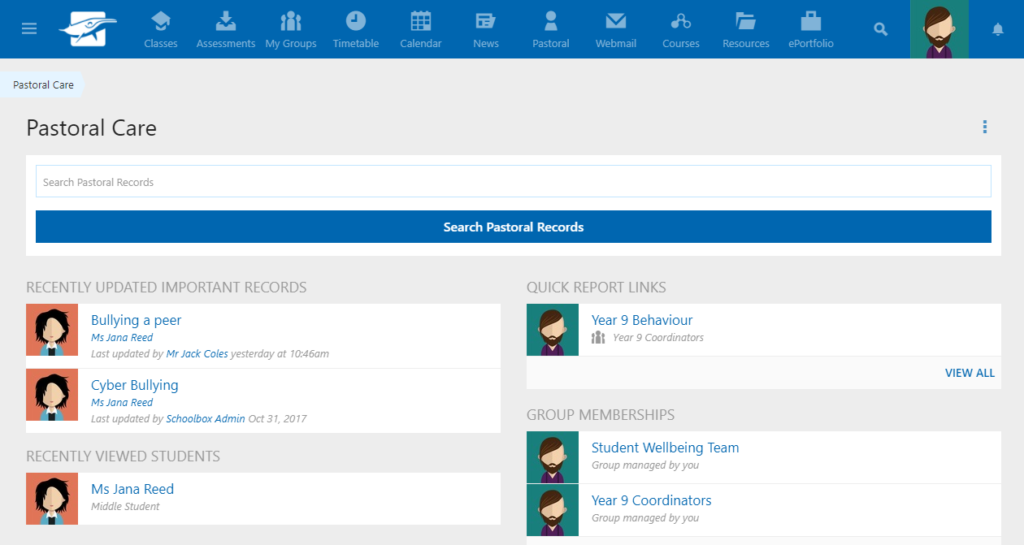This screenshot has height=545, width=1024.
Task: Click the Schoolbox home logo
Action: (x=88, y=29)
